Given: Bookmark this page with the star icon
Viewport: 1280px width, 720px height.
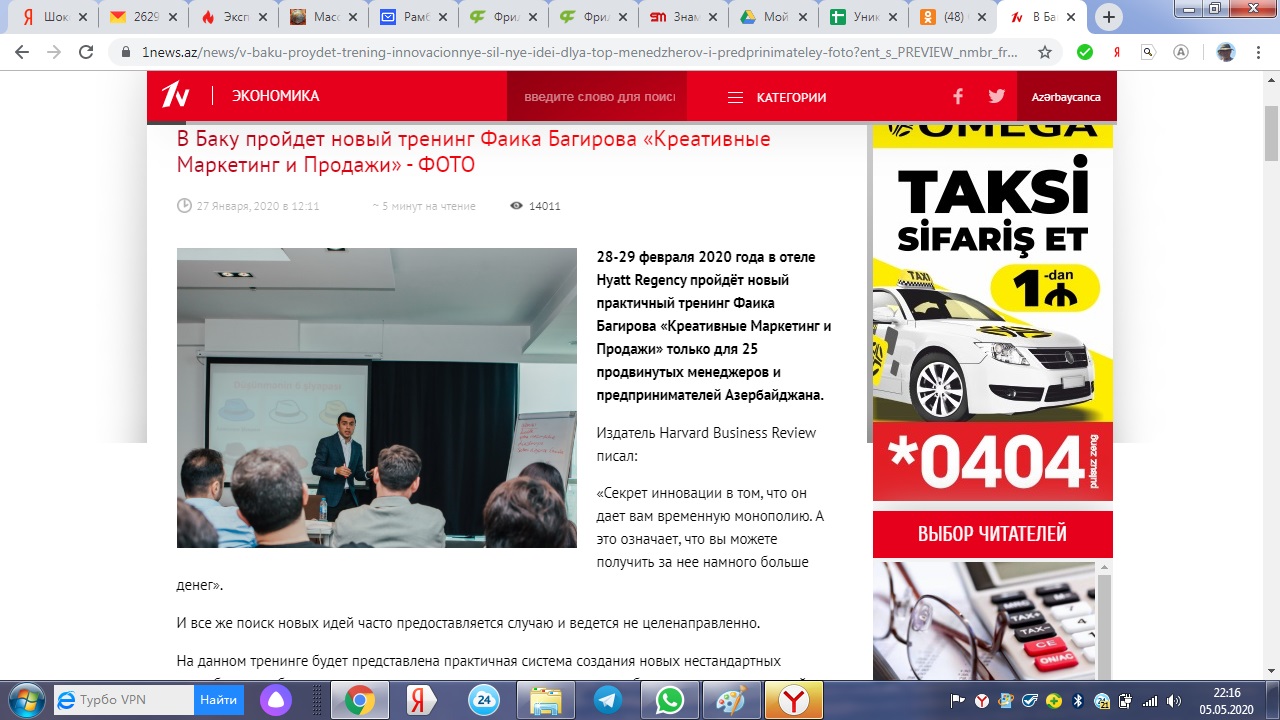Looking at the screenshot, I should pos(1045,52).
